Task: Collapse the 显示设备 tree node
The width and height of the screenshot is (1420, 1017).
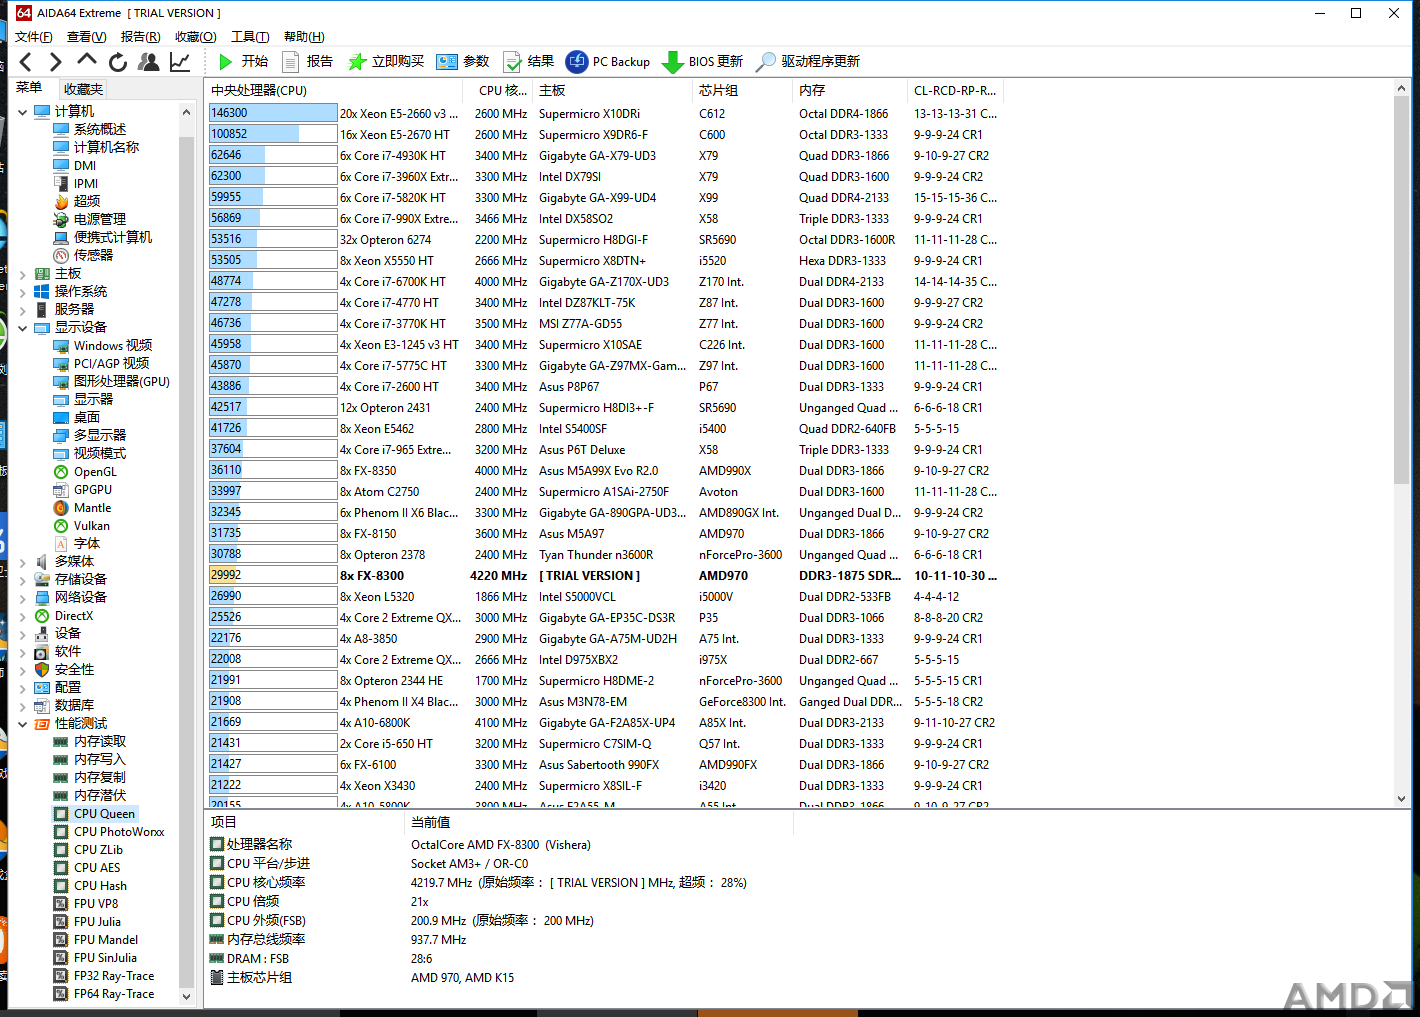Action: pos(22,328)
